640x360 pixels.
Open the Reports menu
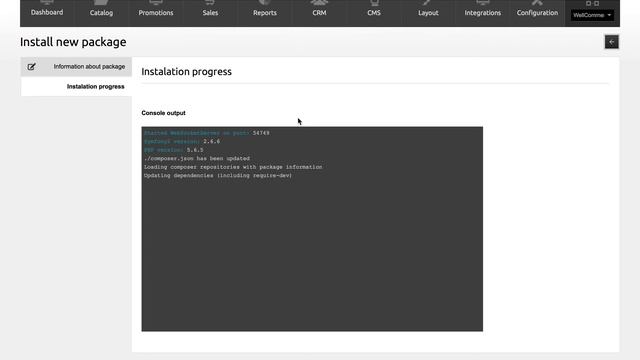(x=264, y=12)
